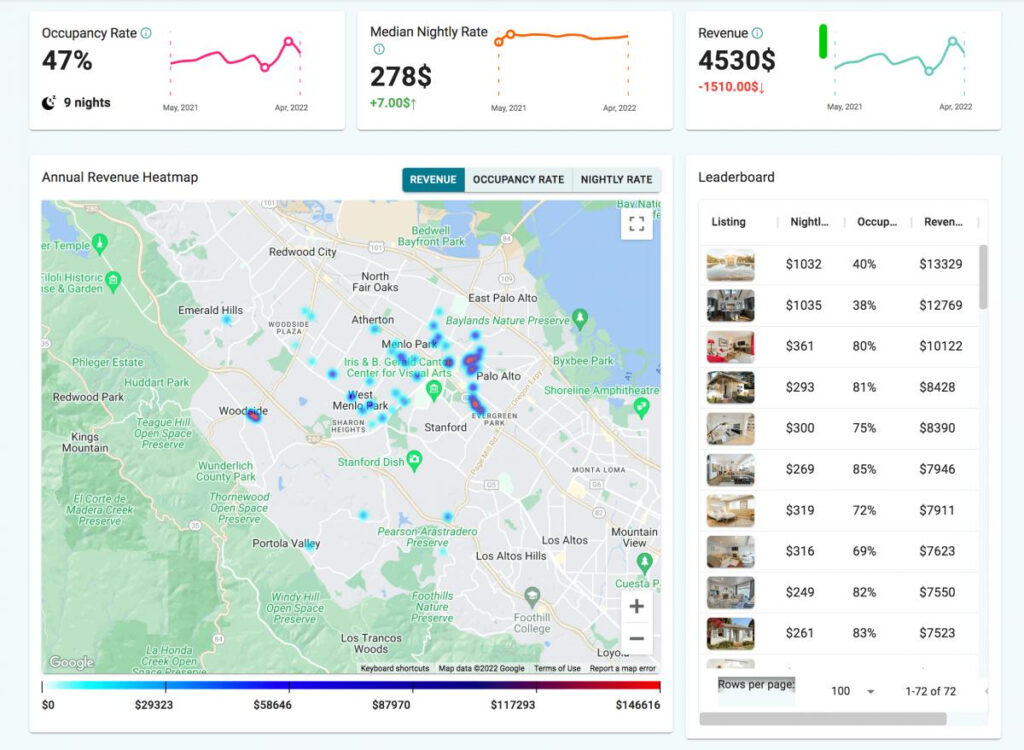Sort leaderboard by Occupancy column
The image size is (1024, 750).
point(877,222)
